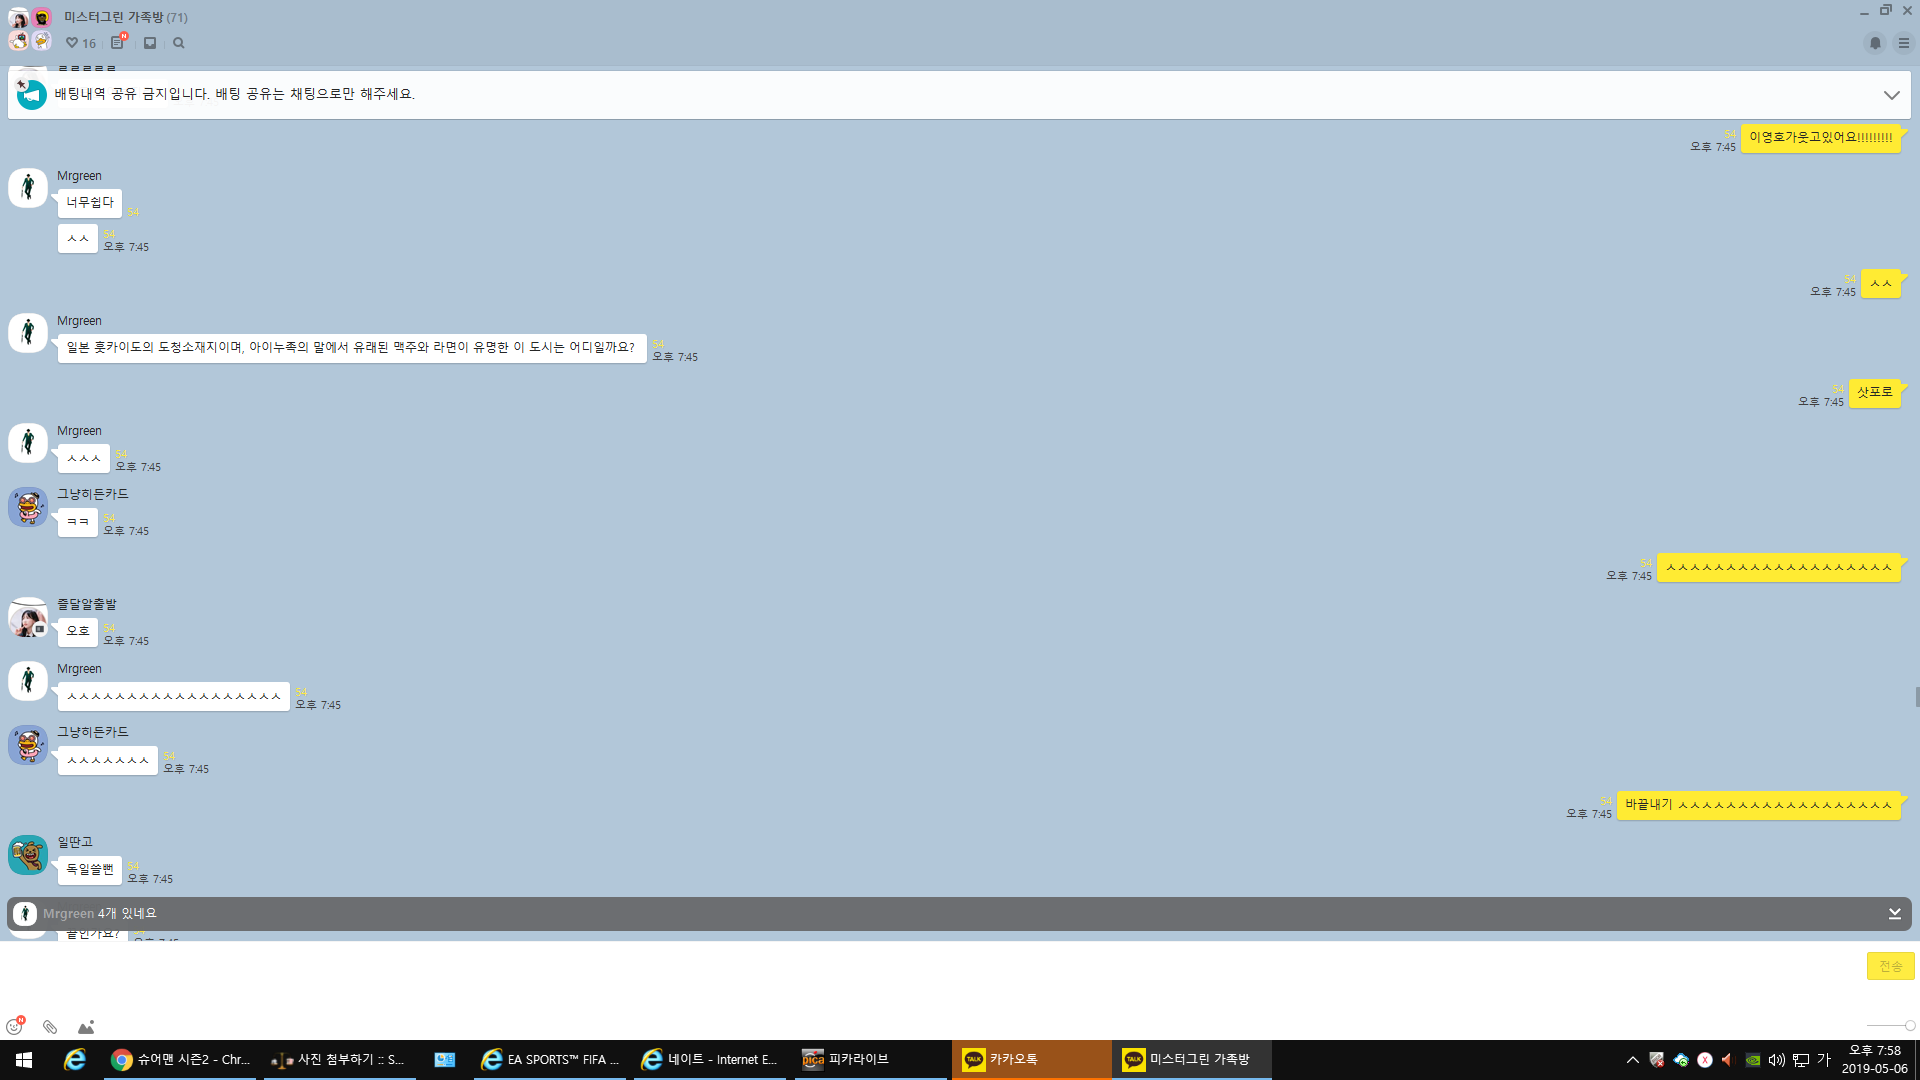Open the chat room drawer icon

pyautogui.click(x=150, y=43)
